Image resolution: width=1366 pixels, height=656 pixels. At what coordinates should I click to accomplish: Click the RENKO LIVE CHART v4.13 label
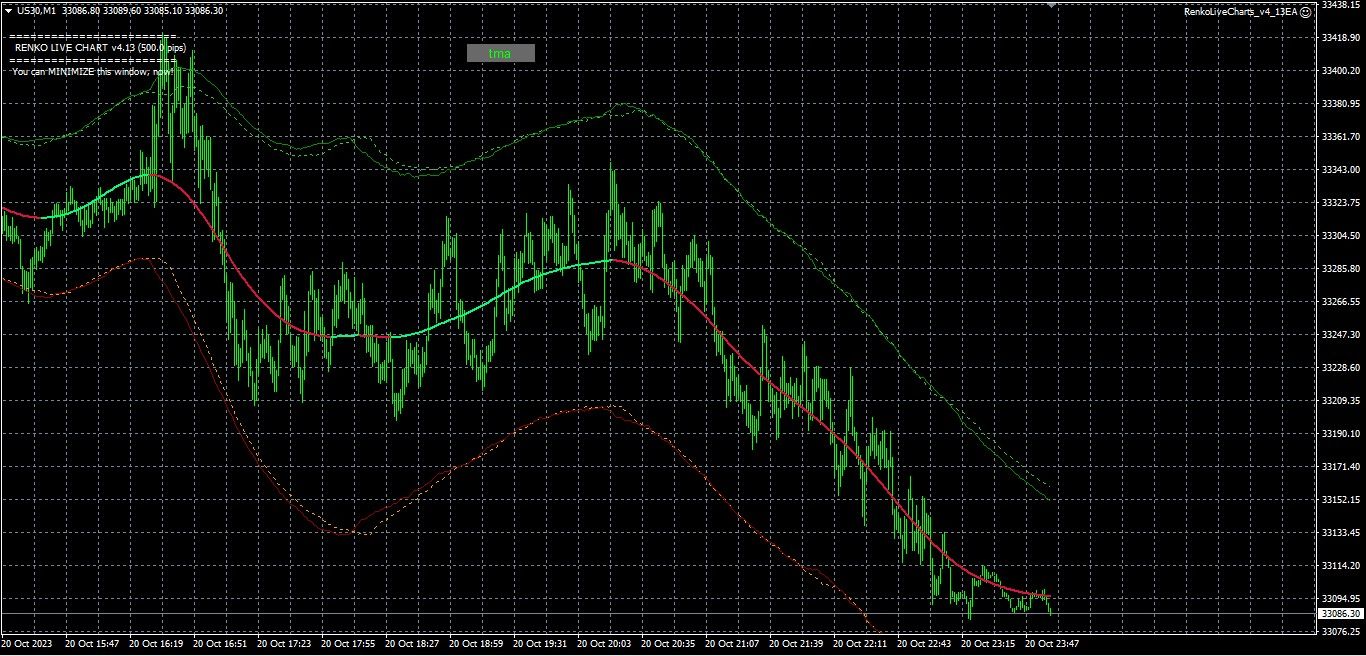100,47
